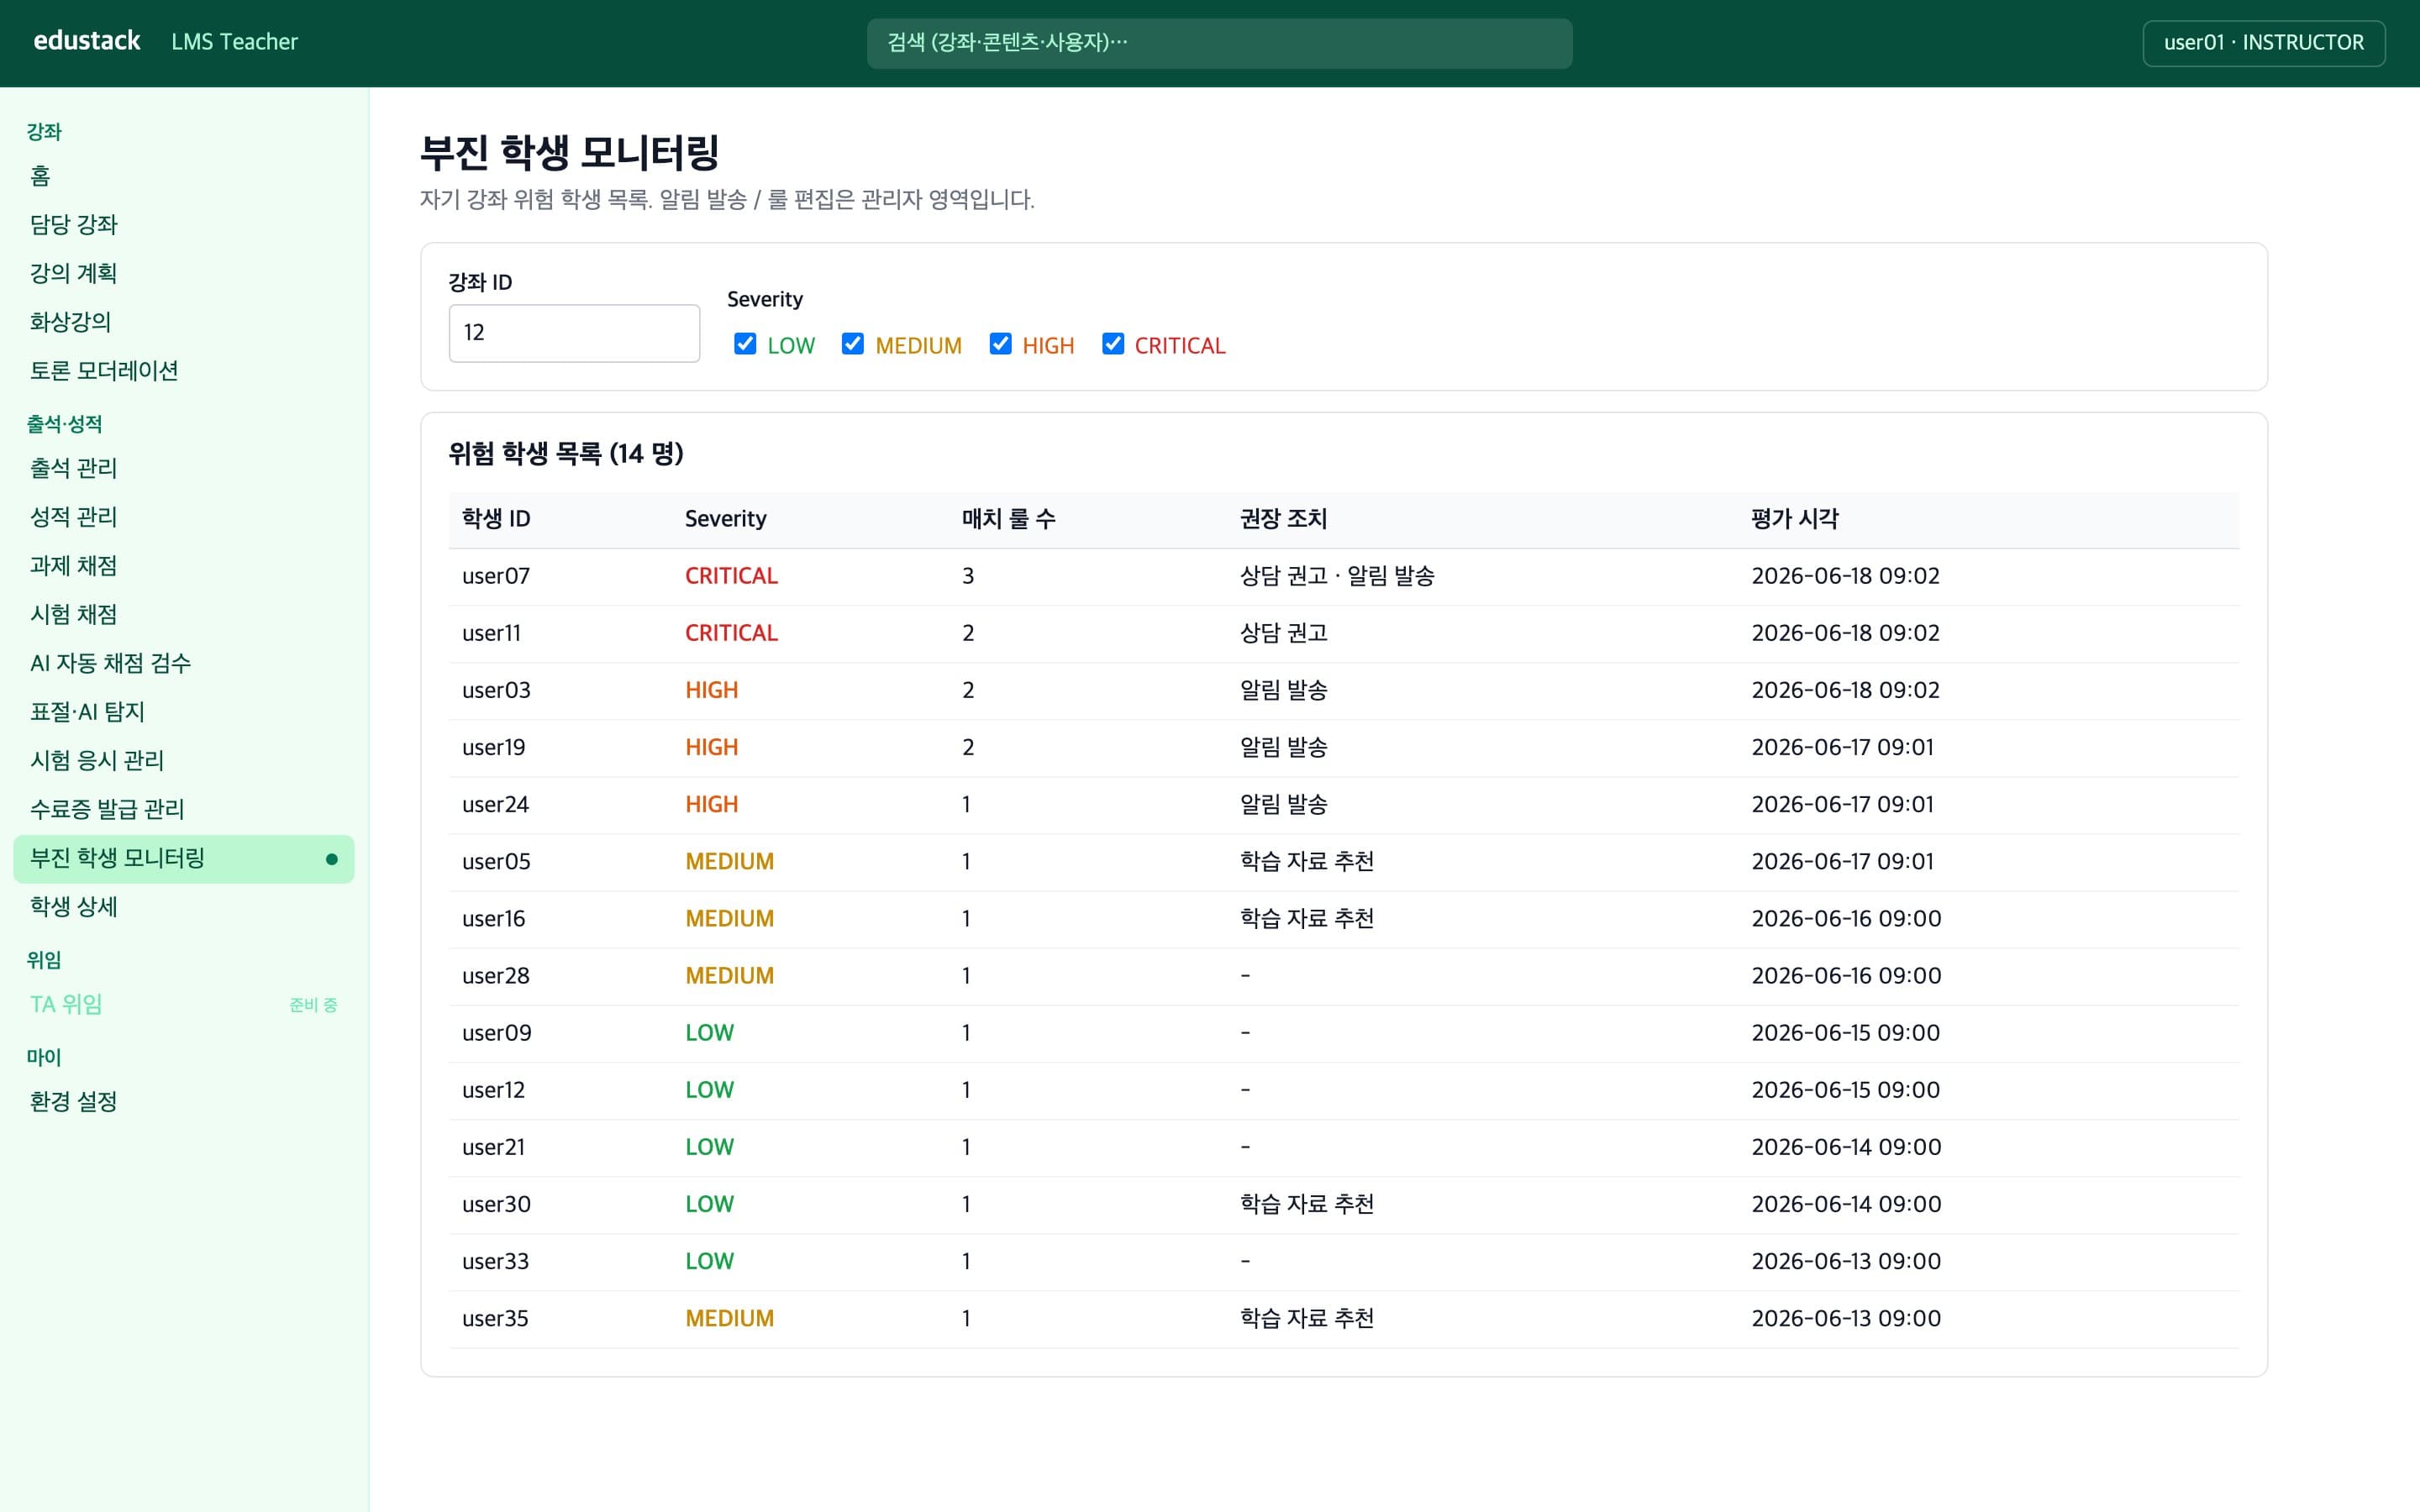Click user07's 상담 권고 · 알림 발송 action
The width and height of the screenshot is (2420, 1512).
[1337, 576]
